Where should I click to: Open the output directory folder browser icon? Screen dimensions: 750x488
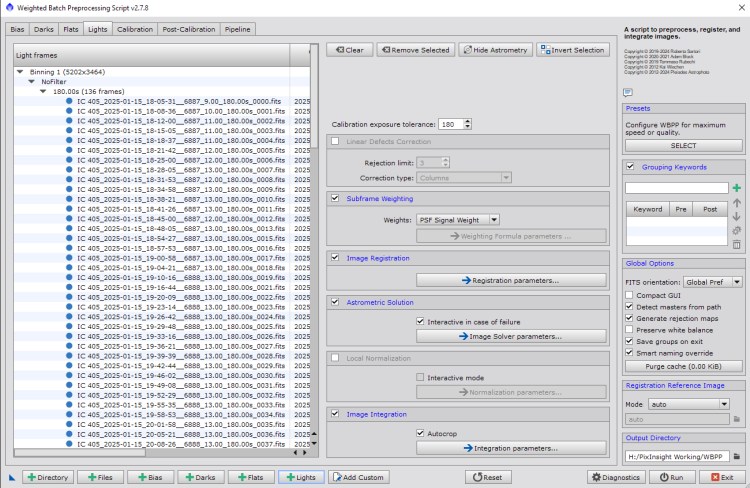[736, 456]
